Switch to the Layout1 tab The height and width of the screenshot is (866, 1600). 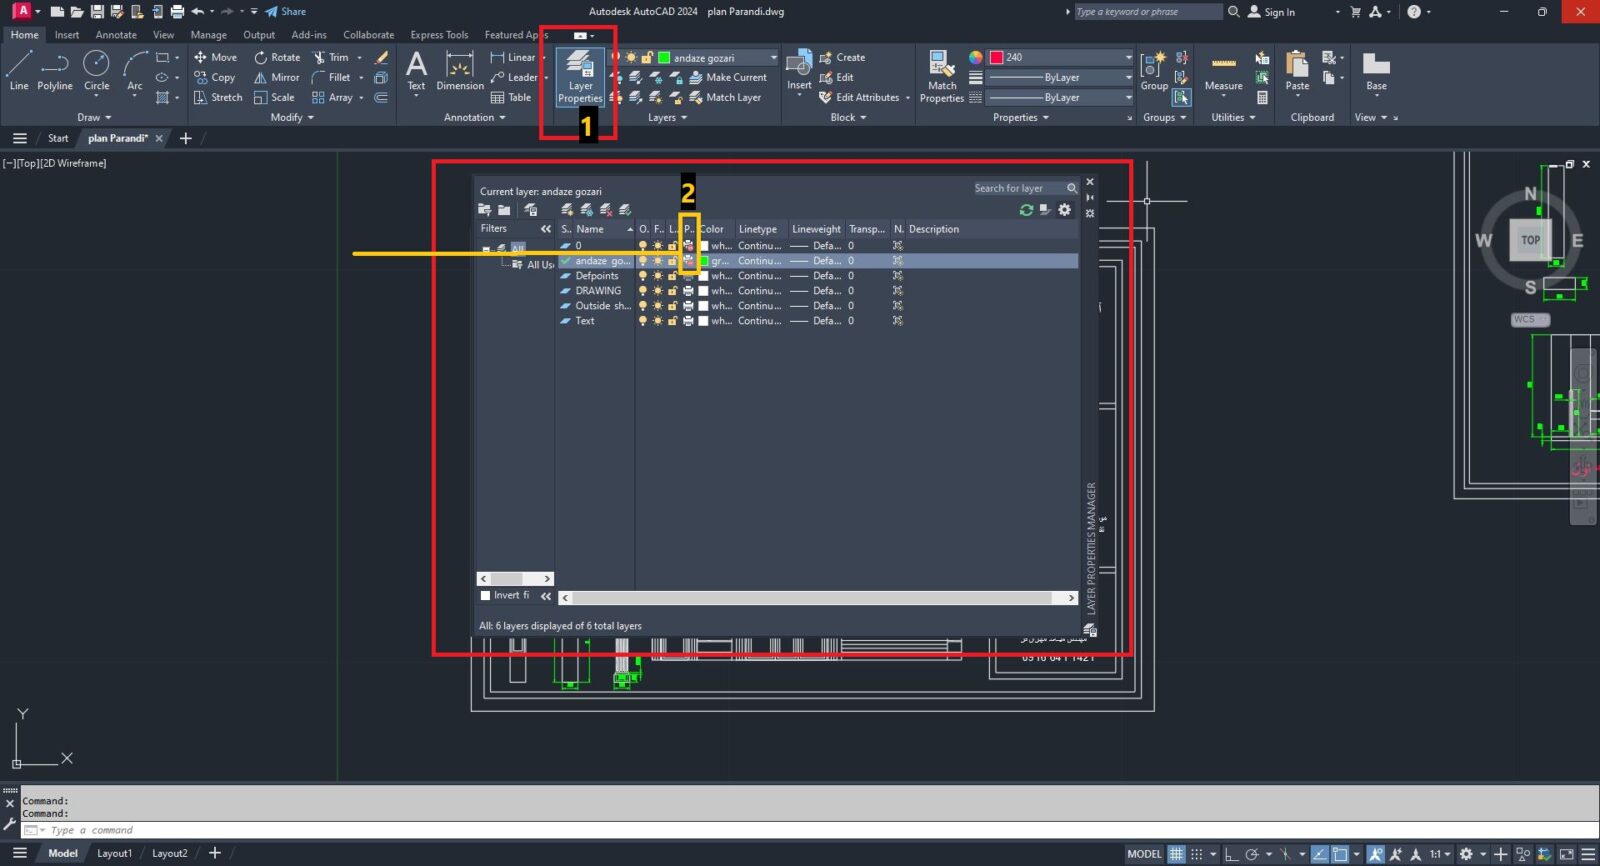click(x=114, y=854)
